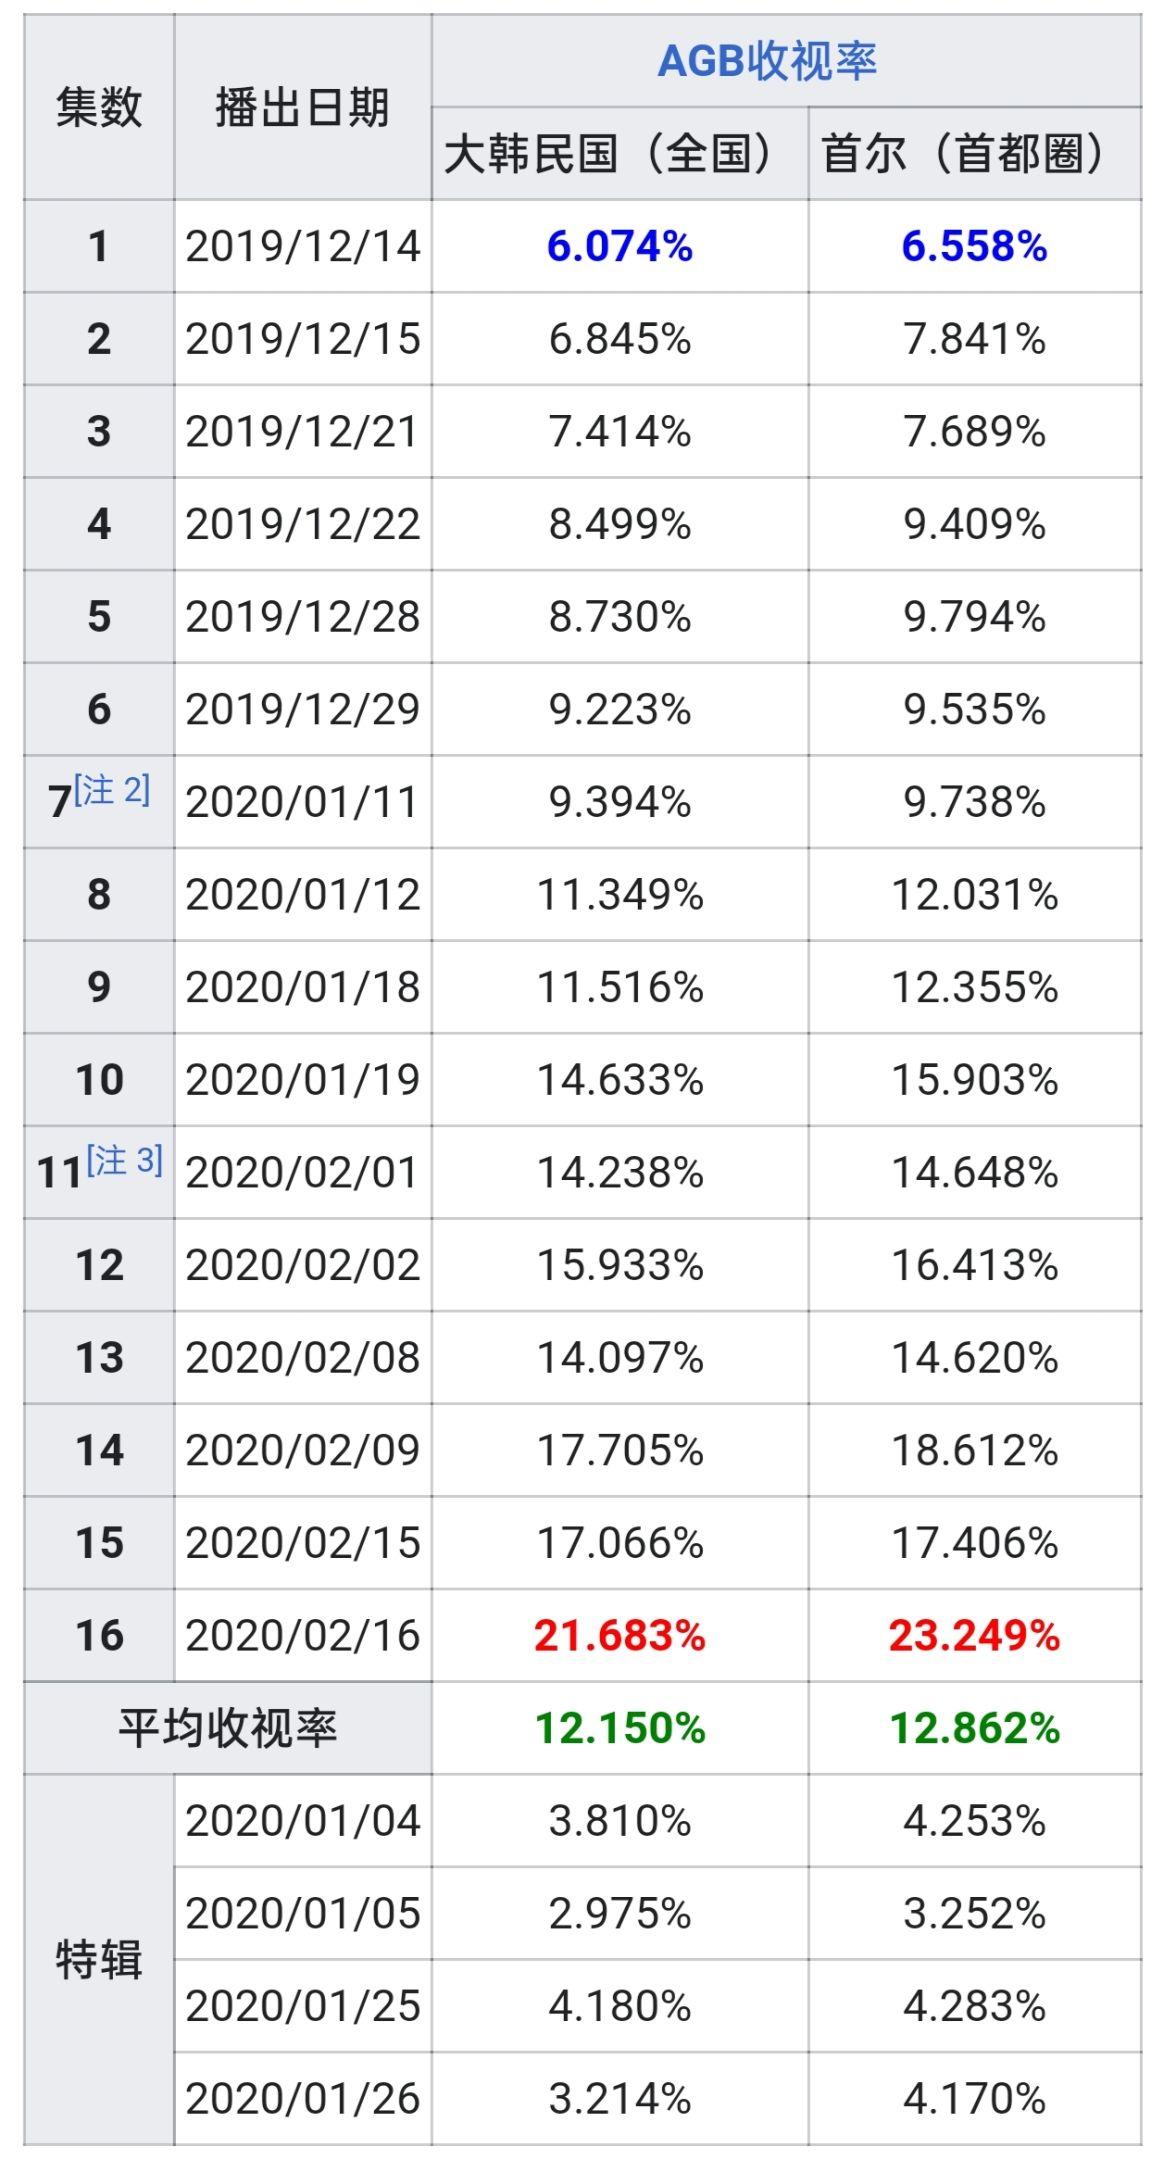This screenshot has width=1164, height=2160.
Task: Select the 特辑 row label
Action: click(x=98, y=1959)
